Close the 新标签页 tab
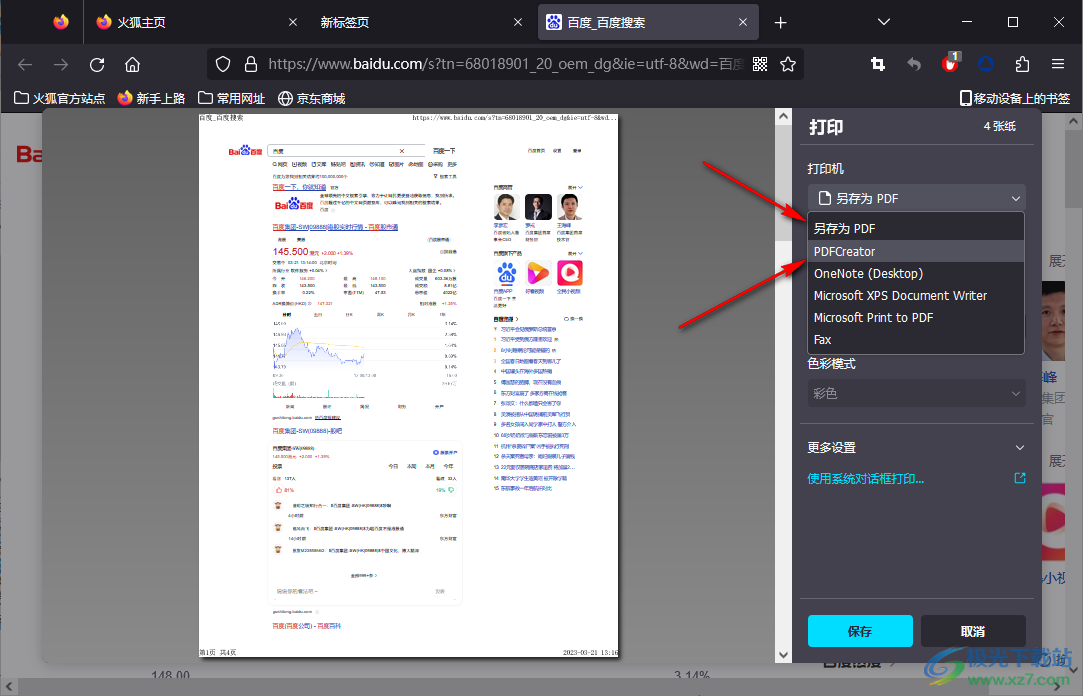This screenshot has width=1083, height=696. coord(518,22)
